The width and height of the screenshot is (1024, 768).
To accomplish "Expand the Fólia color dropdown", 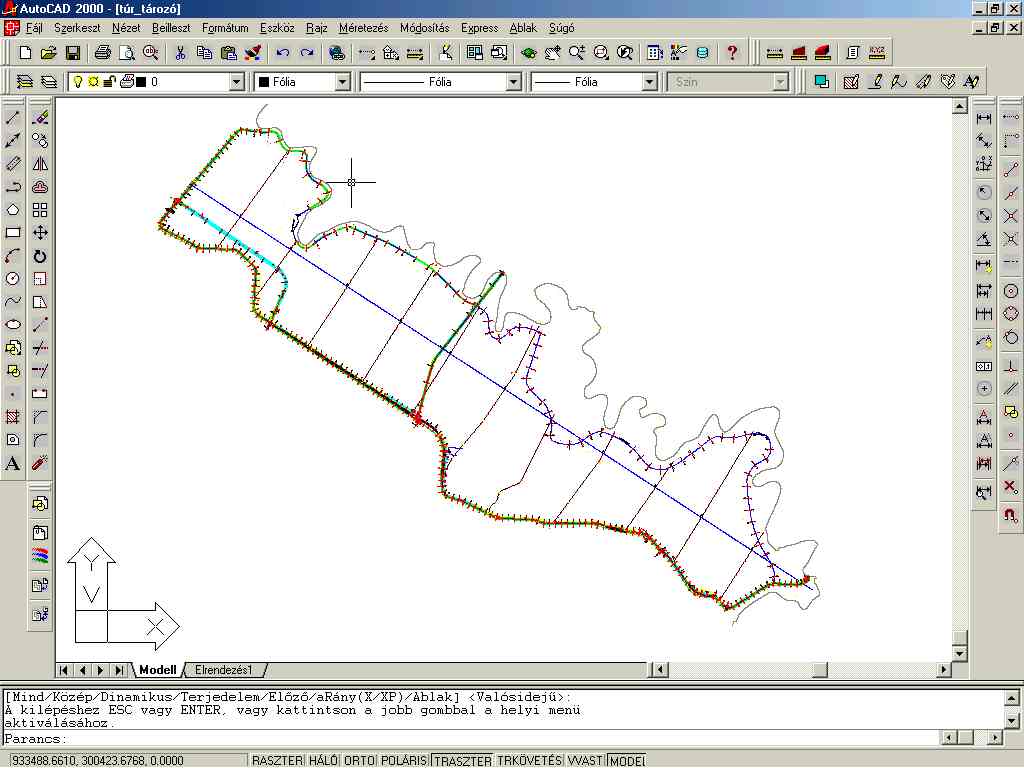I will [x=342, y=82].
